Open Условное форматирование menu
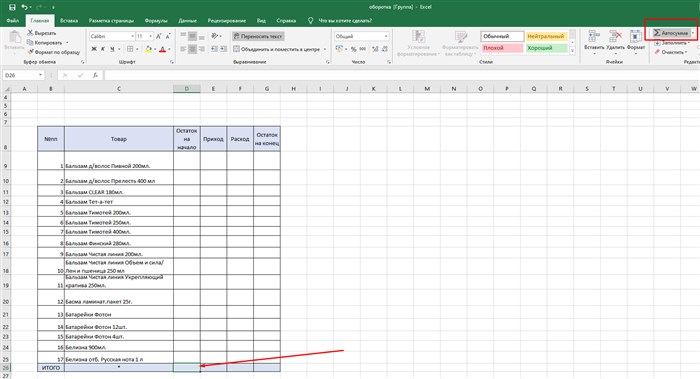700x379 pixels. pos(418,43)
